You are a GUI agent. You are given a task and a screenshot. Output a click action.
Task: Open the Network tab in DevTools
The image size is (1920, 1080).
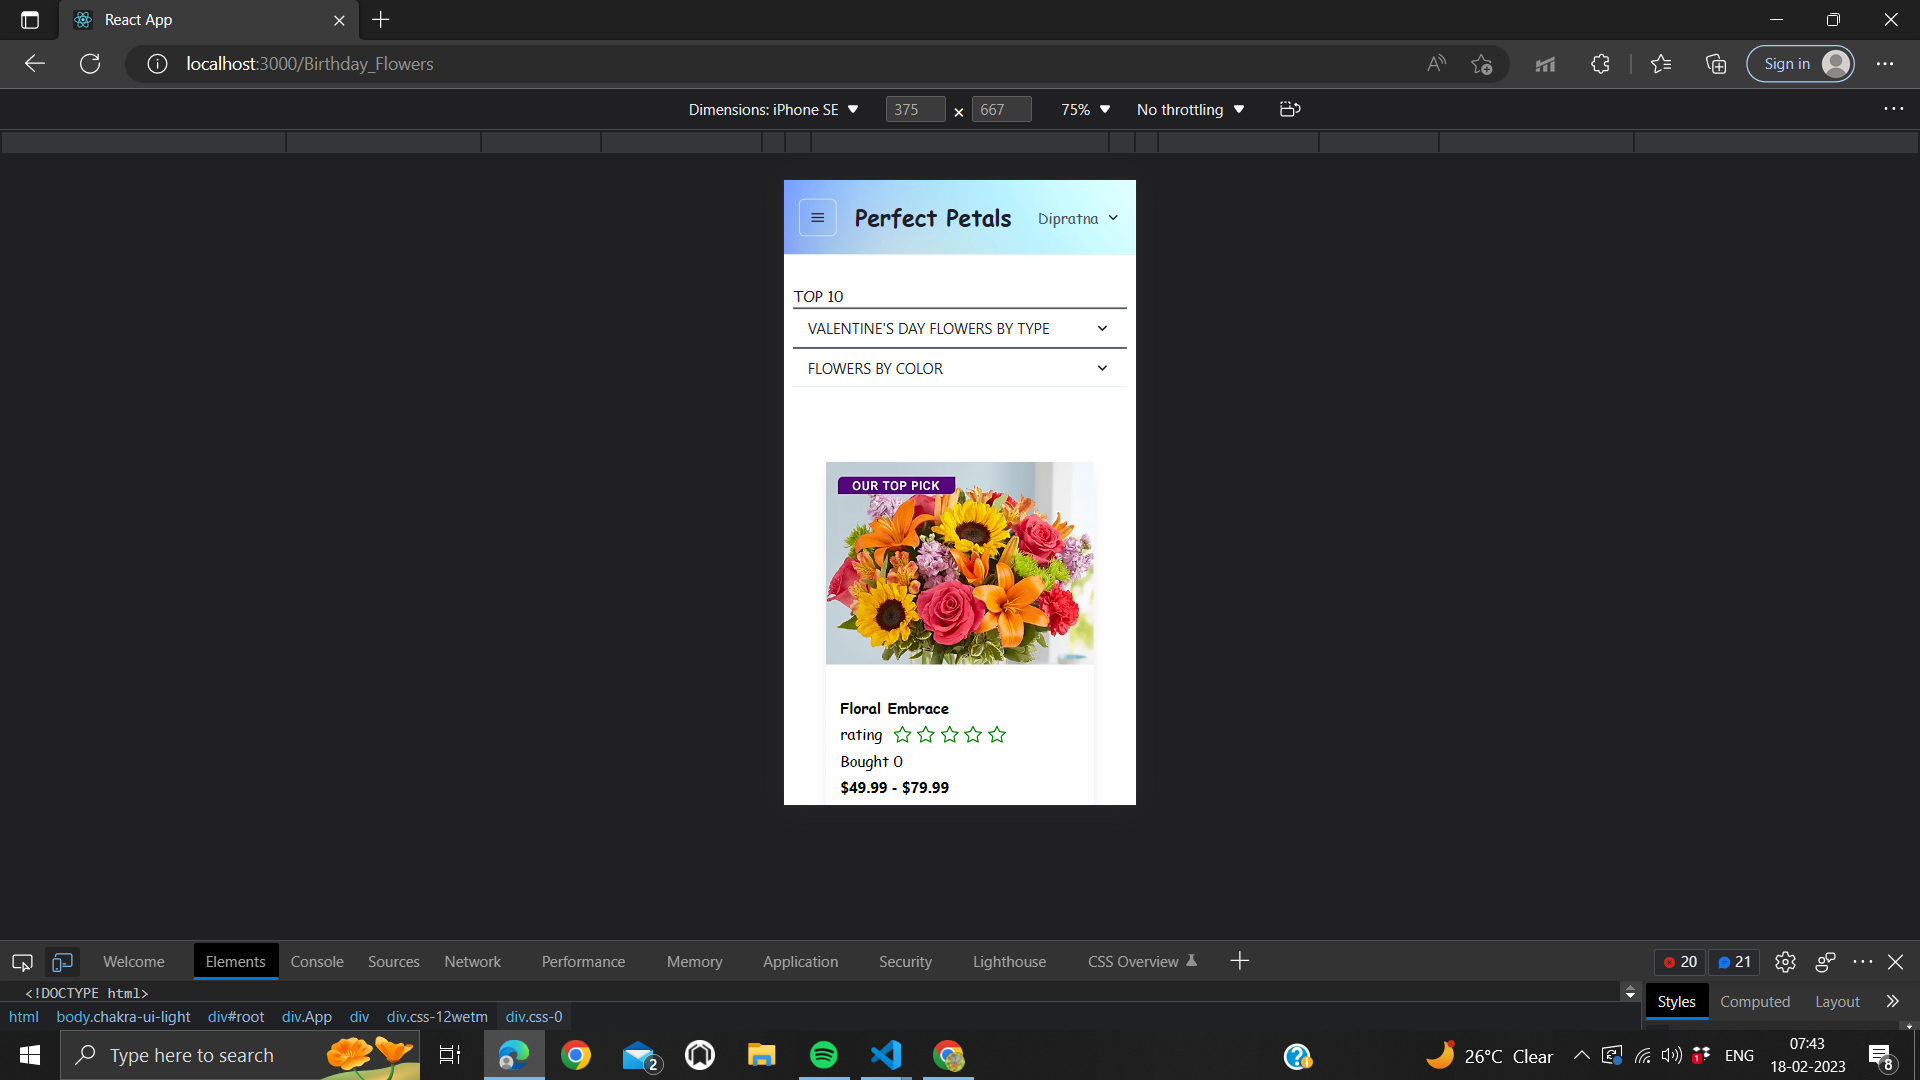472,962
